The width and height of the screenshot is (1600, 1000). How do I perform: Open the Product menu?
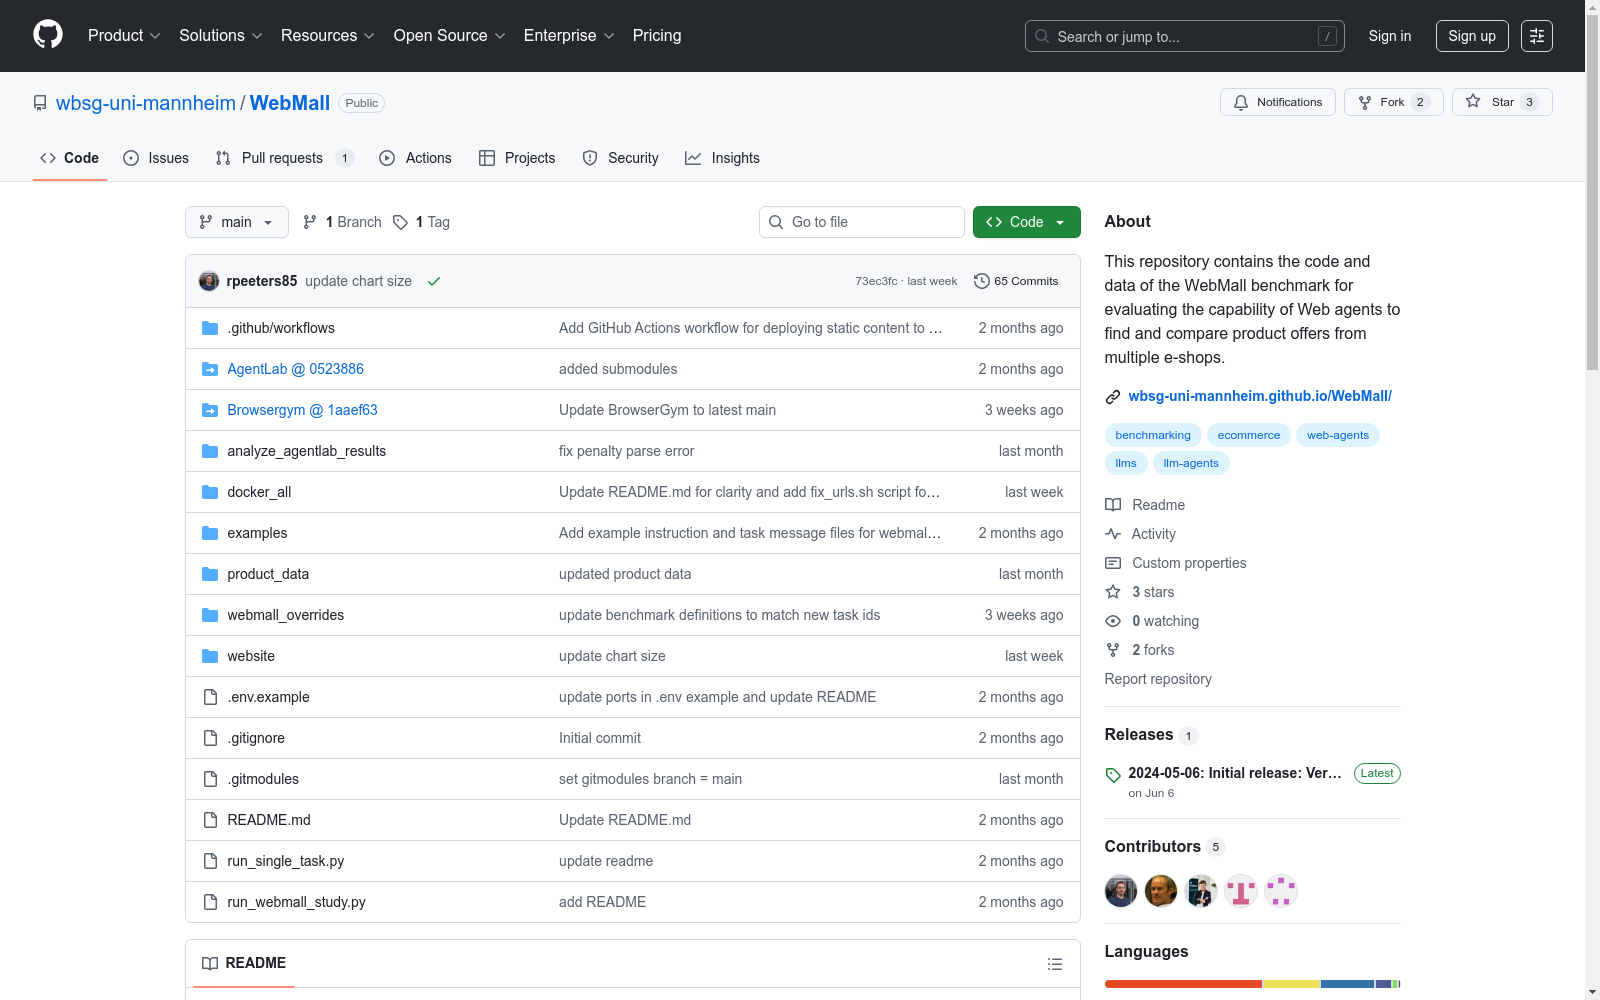click(124, 36)
